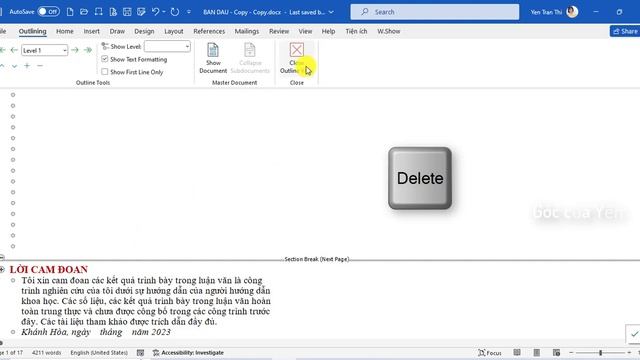Click the paragraph starting Tôi xin cam đoan

[x=146, y=301]
